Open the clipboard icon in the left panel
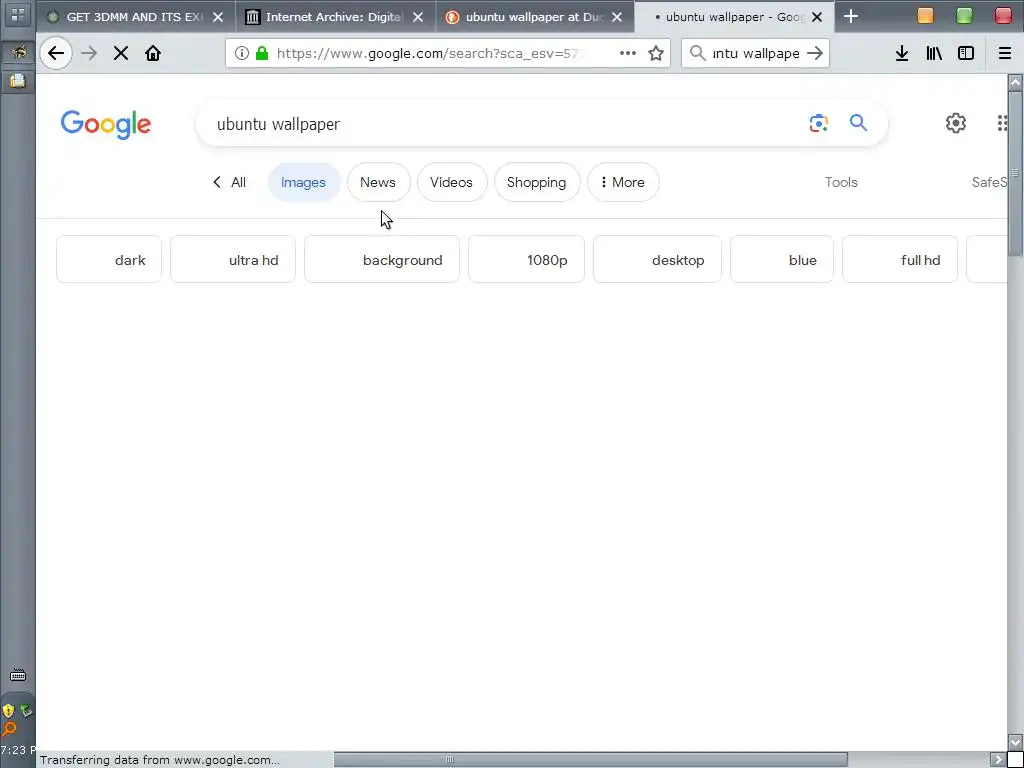 (18, 81)
